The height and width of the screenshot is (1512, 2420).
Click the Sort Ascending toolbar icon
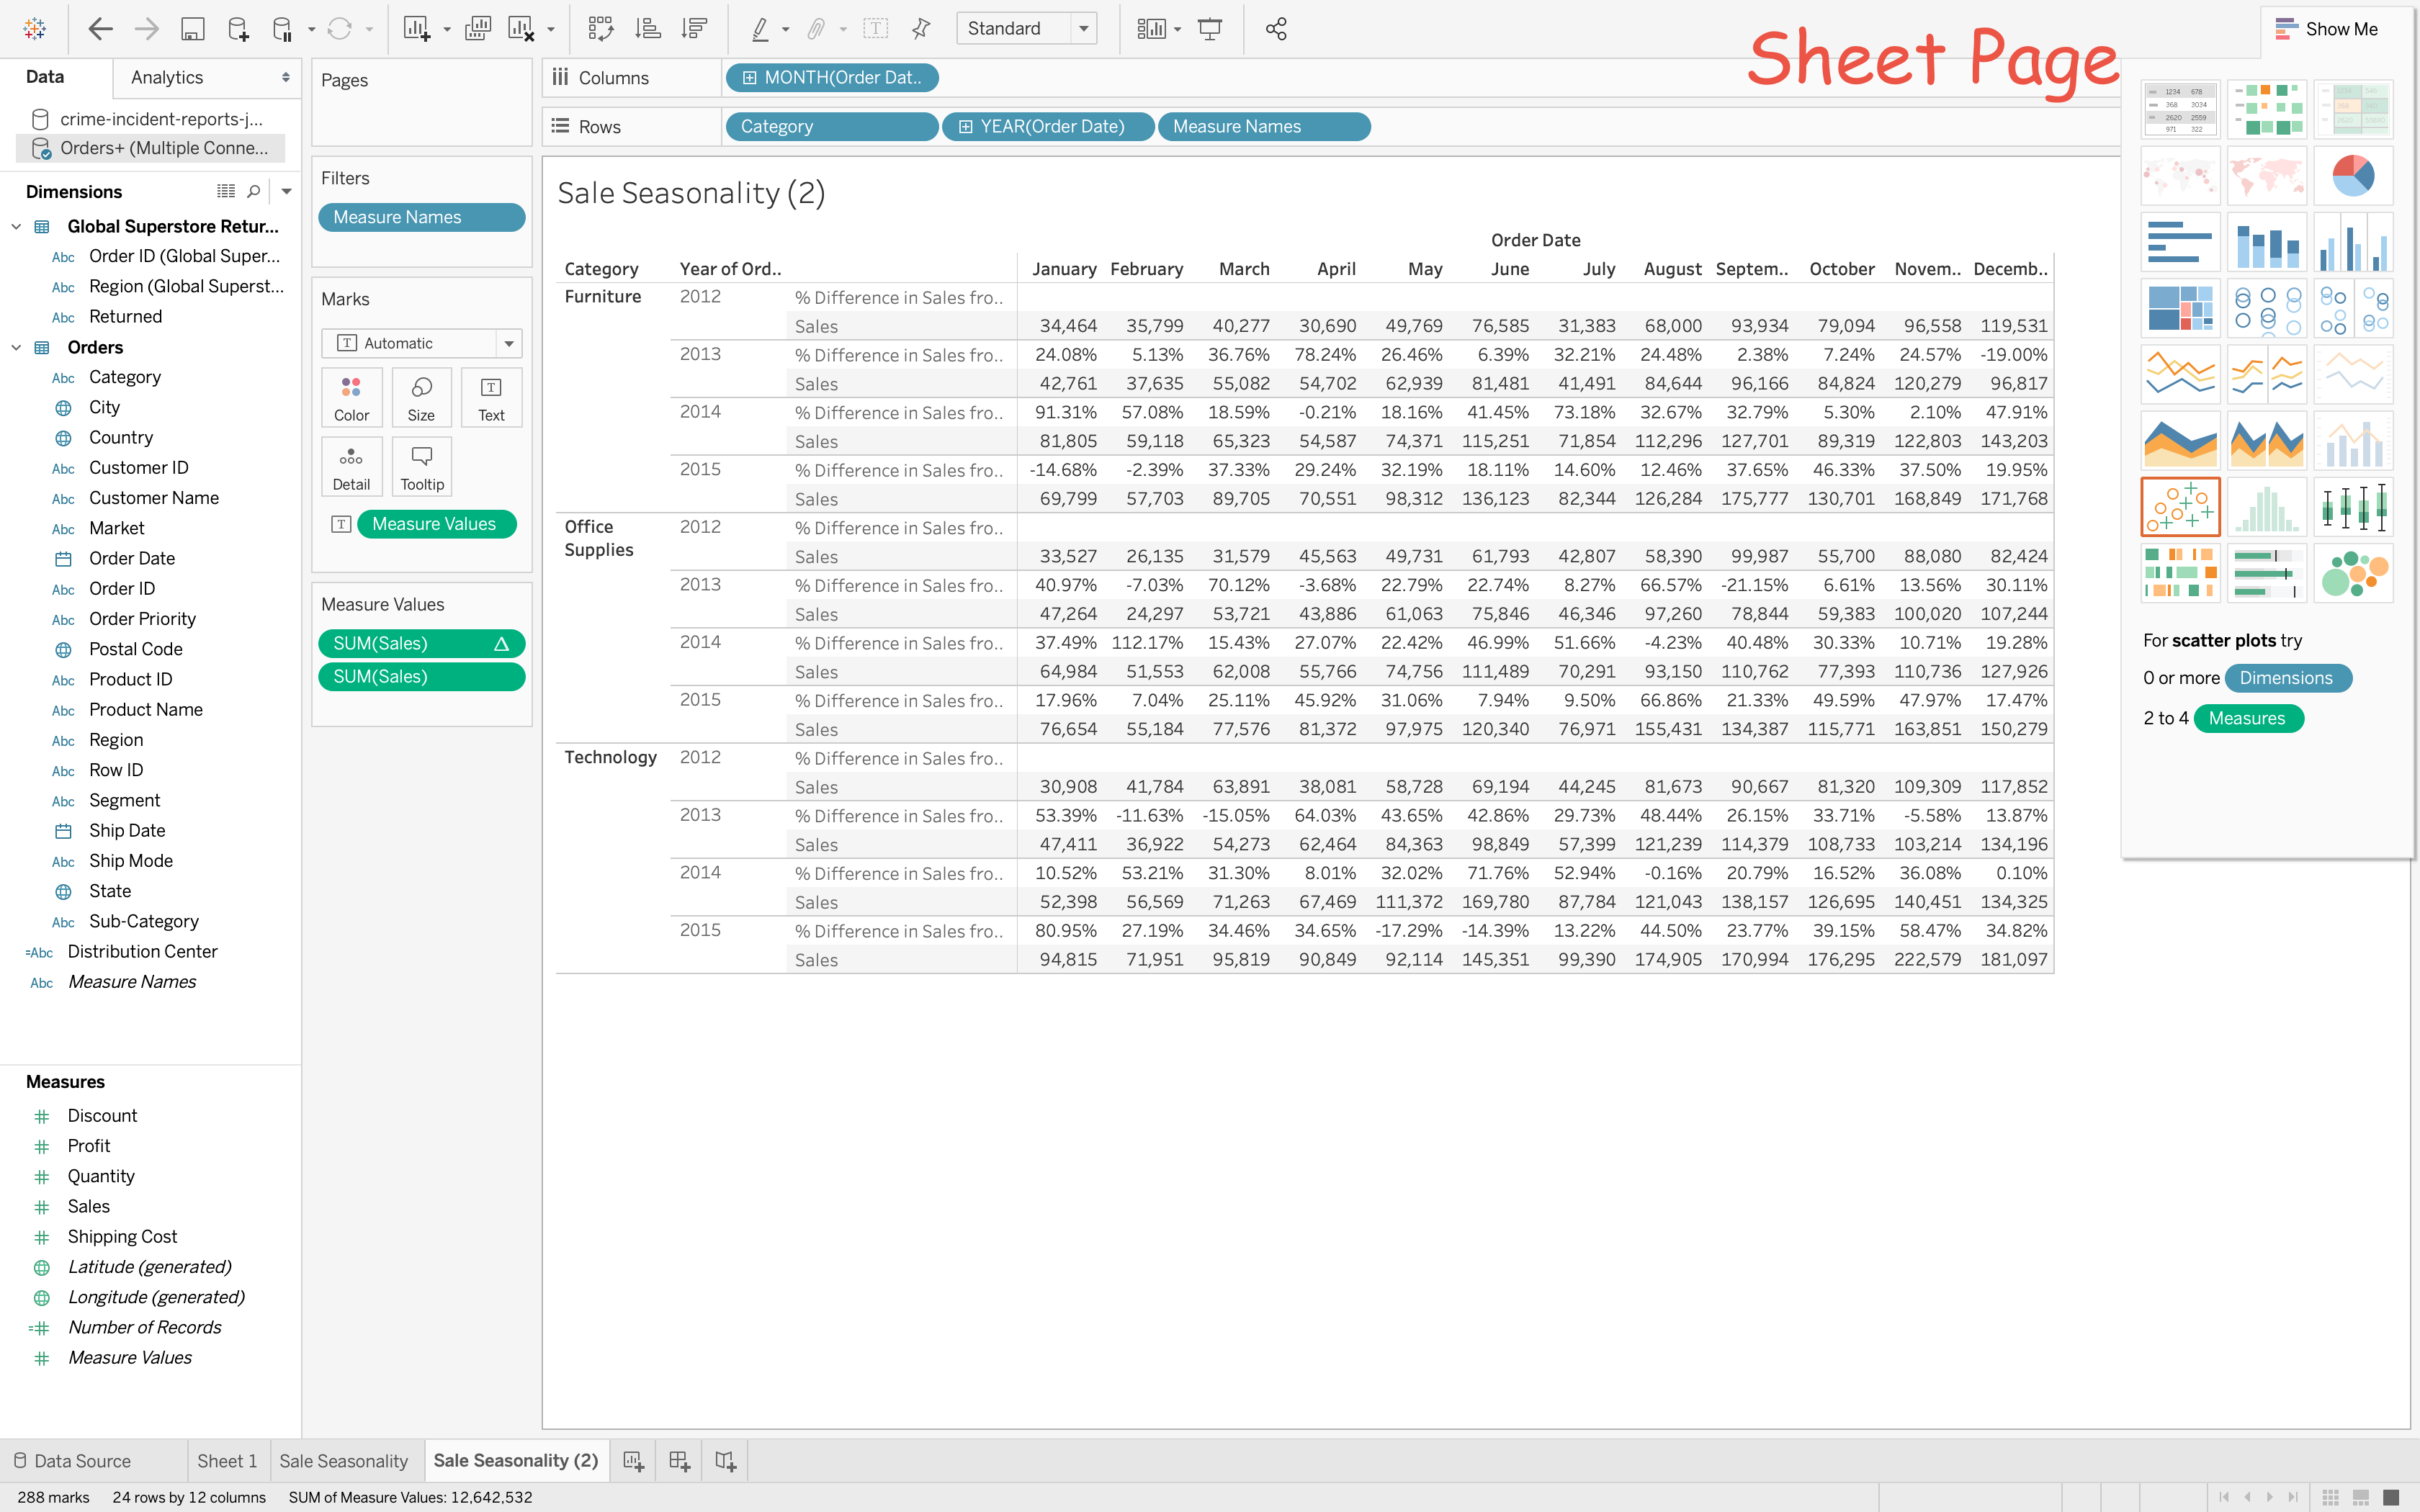[648, 29]
